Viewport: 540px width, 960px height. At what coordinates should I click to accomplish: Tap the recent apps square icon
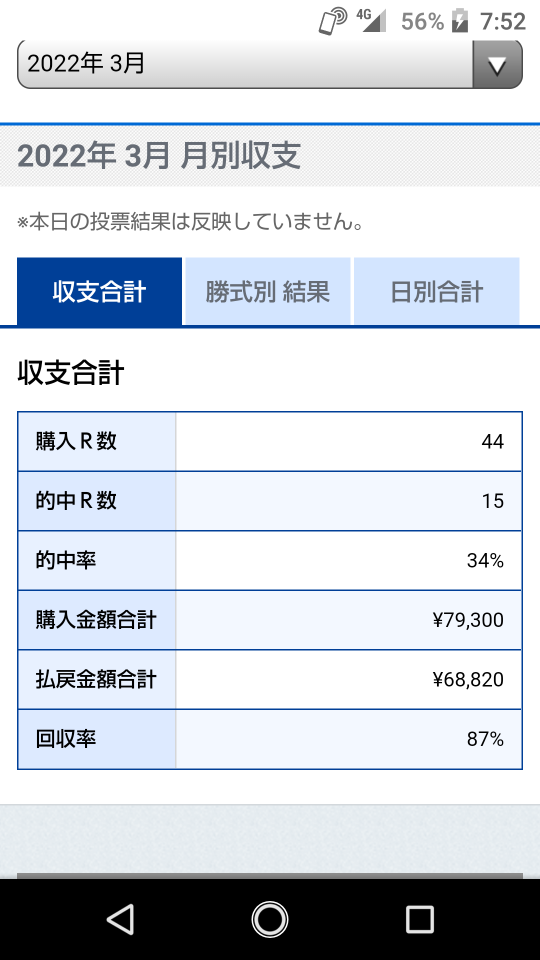pyautogui.click(x=419, y=919)
